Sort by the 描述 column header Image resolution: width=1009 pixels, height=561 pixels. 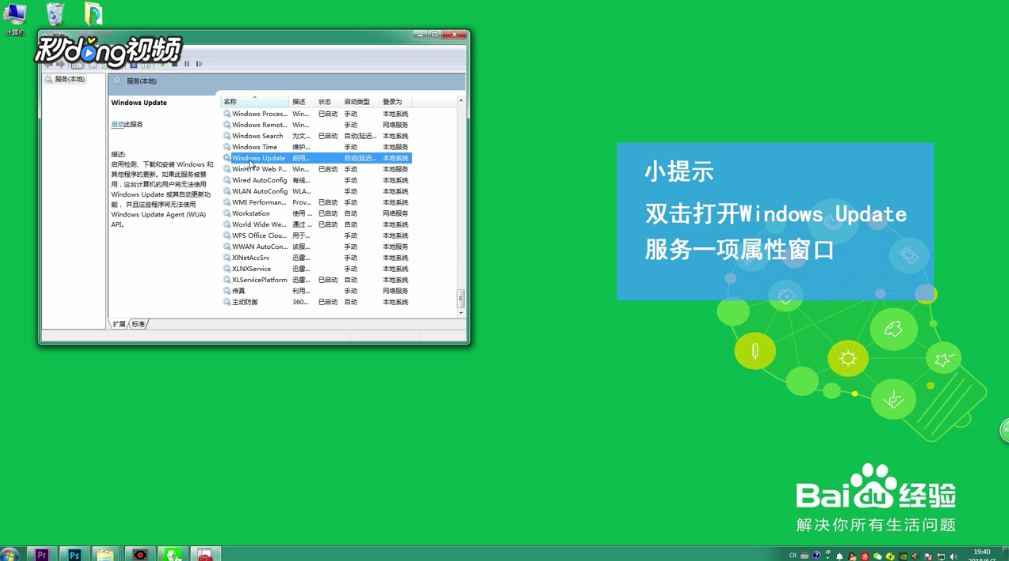click(302, 102)
